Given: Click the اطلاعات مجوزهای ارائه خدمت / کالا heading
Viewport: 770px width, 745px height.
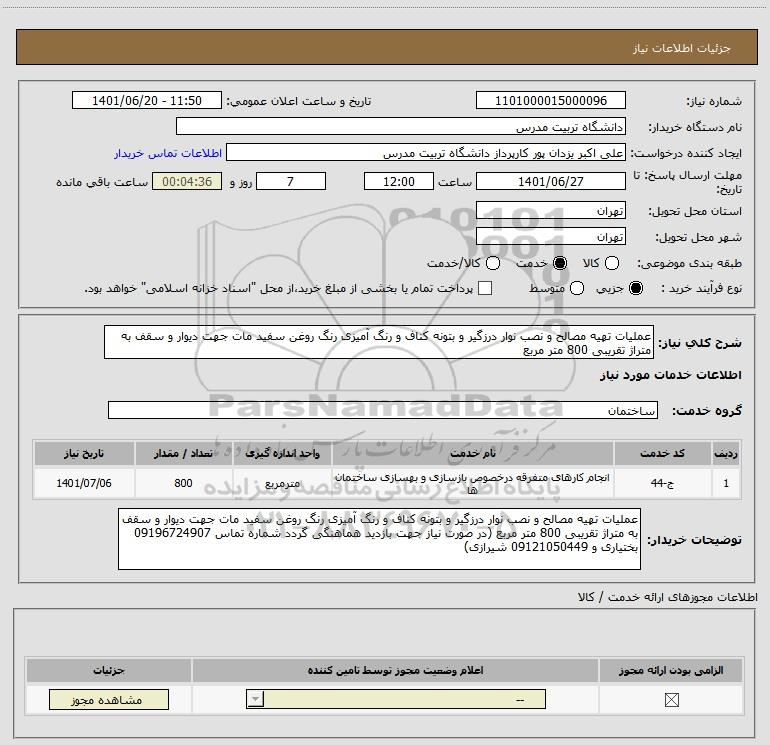Looking at the screenshot, I should (667, 597).
